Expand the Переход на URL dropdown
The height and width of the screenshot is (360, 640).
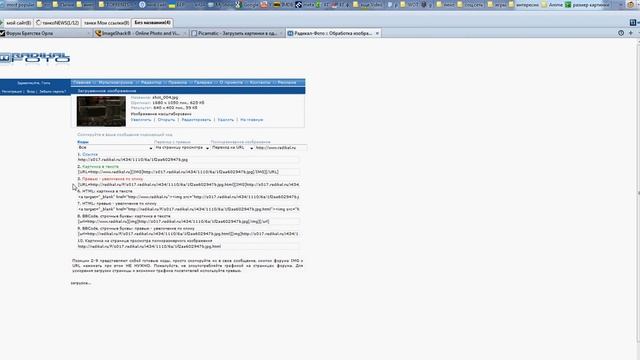232,148
